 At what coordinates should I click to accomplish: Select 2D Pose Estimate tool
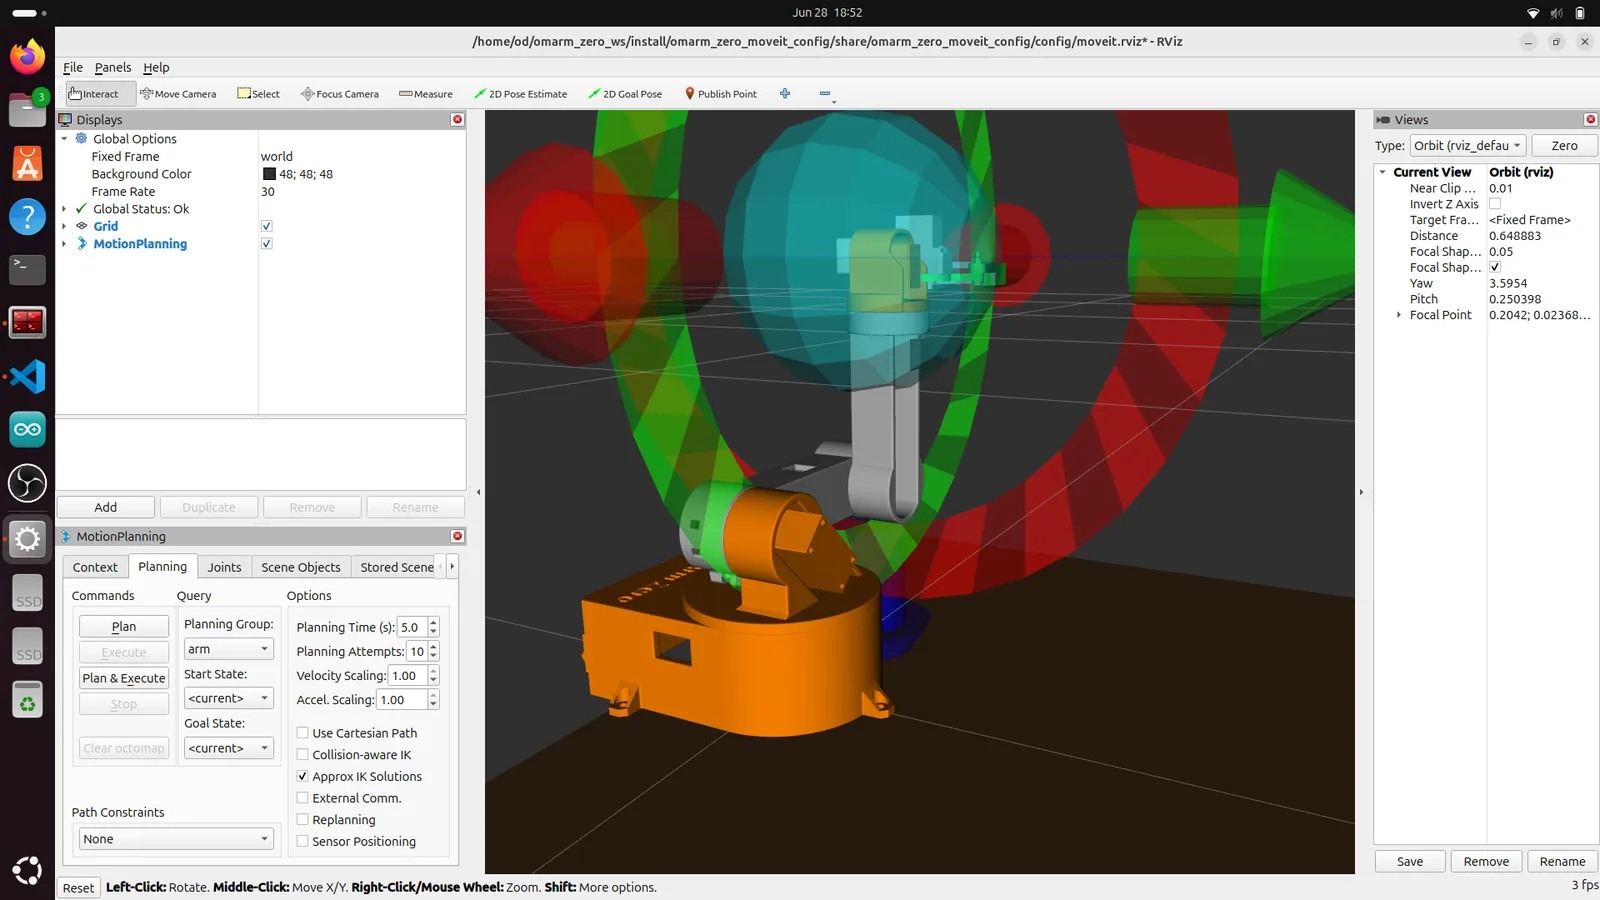520,94
